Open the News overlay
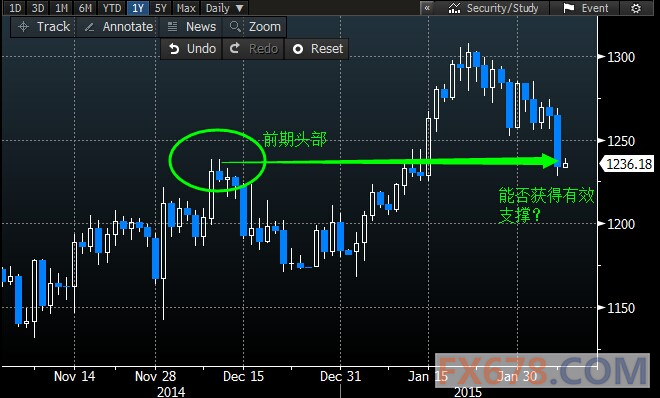Screen dimensions: 660x398 pos(192,27)
